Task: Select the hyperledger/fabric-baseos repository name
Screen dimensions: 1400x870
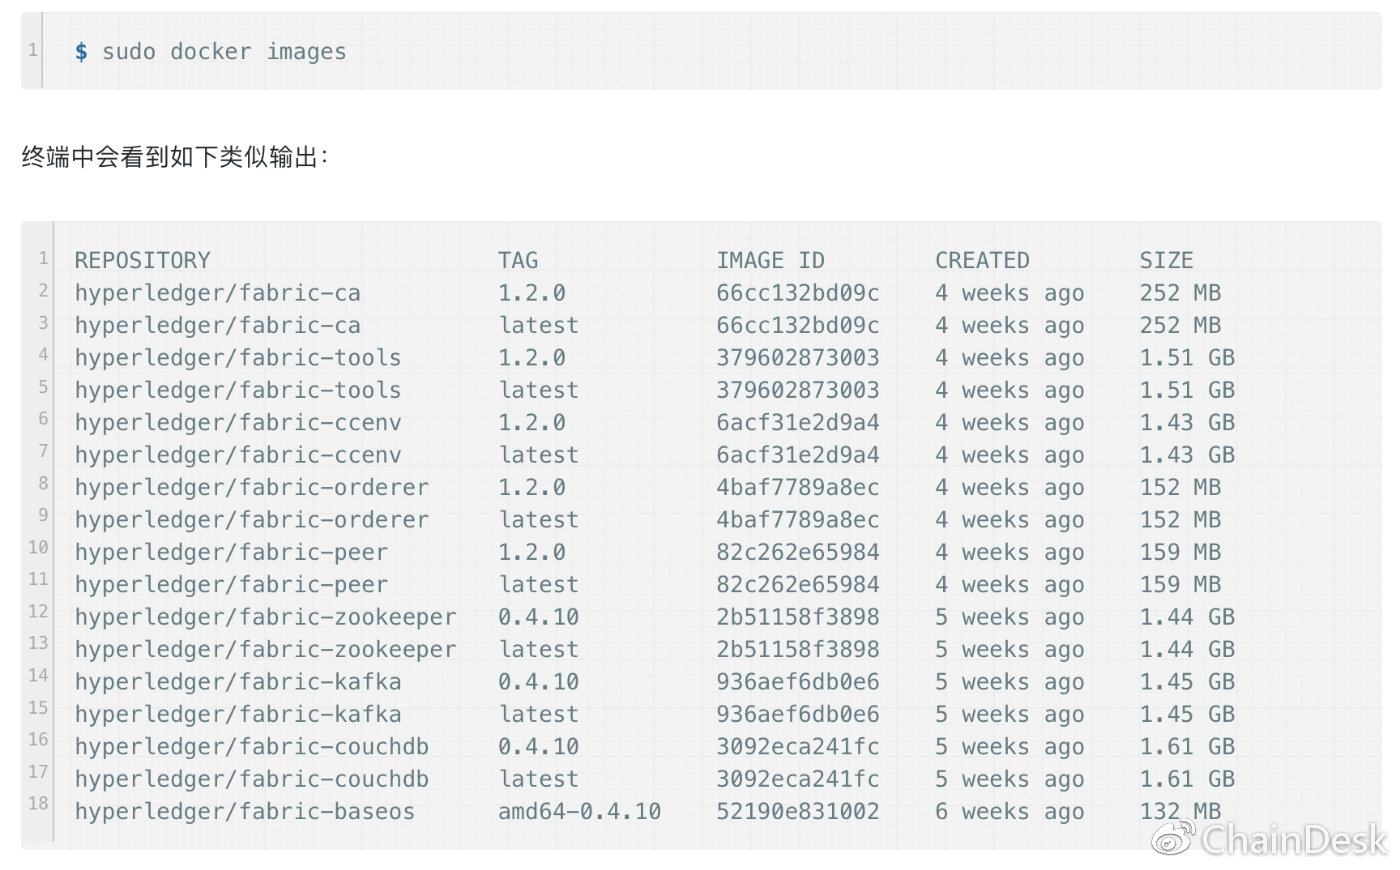Action: coord(245,811)
